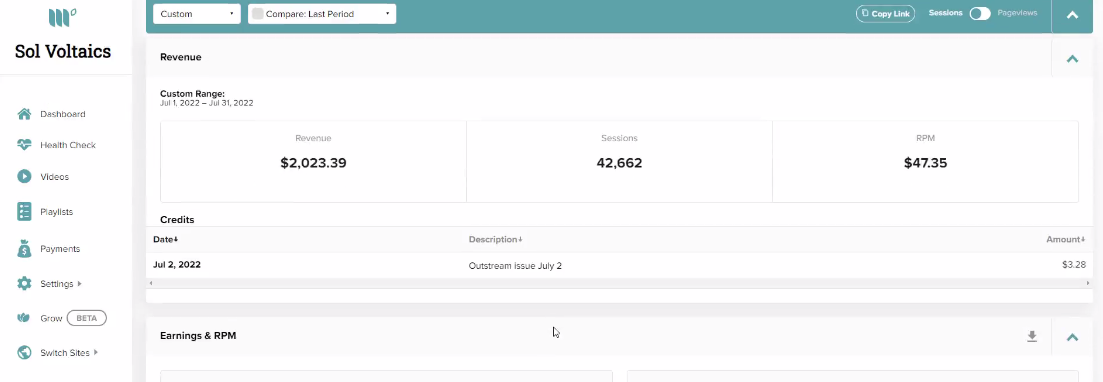Collapse the Earnings & RPM panel

1072,337
